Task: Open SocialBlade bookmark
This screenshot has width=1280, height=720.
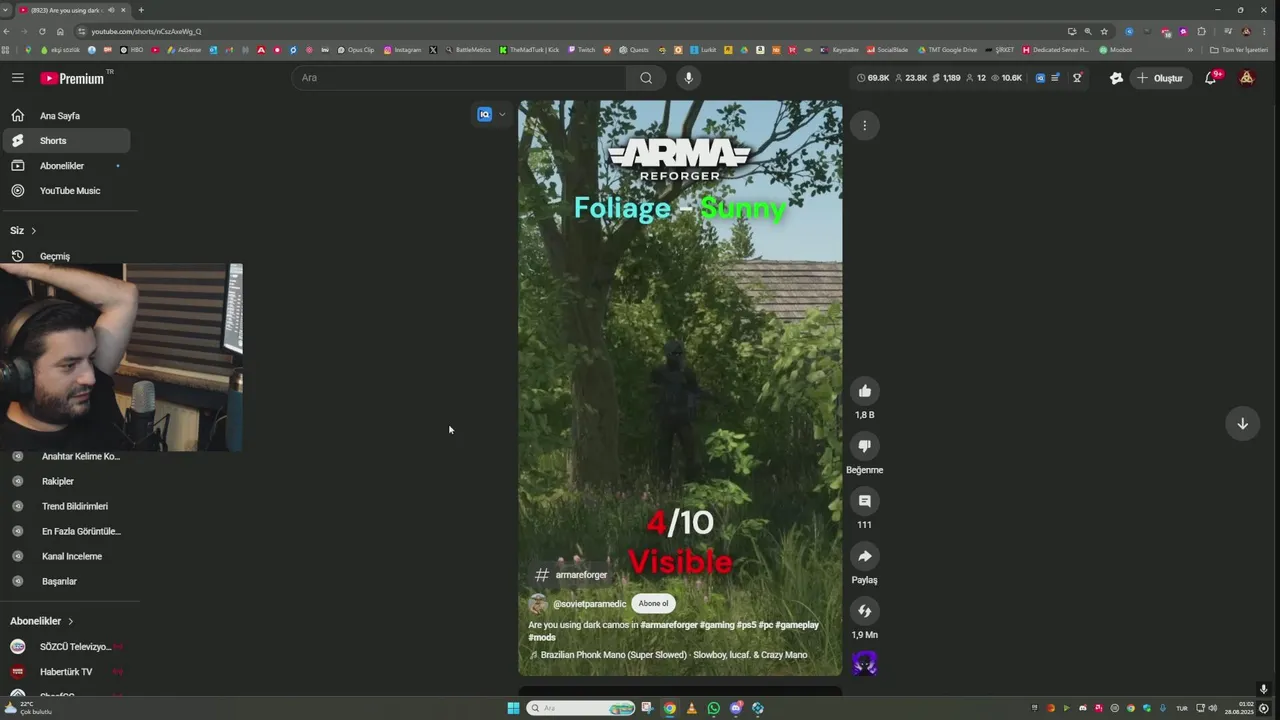Action: [x=887, y=49]
